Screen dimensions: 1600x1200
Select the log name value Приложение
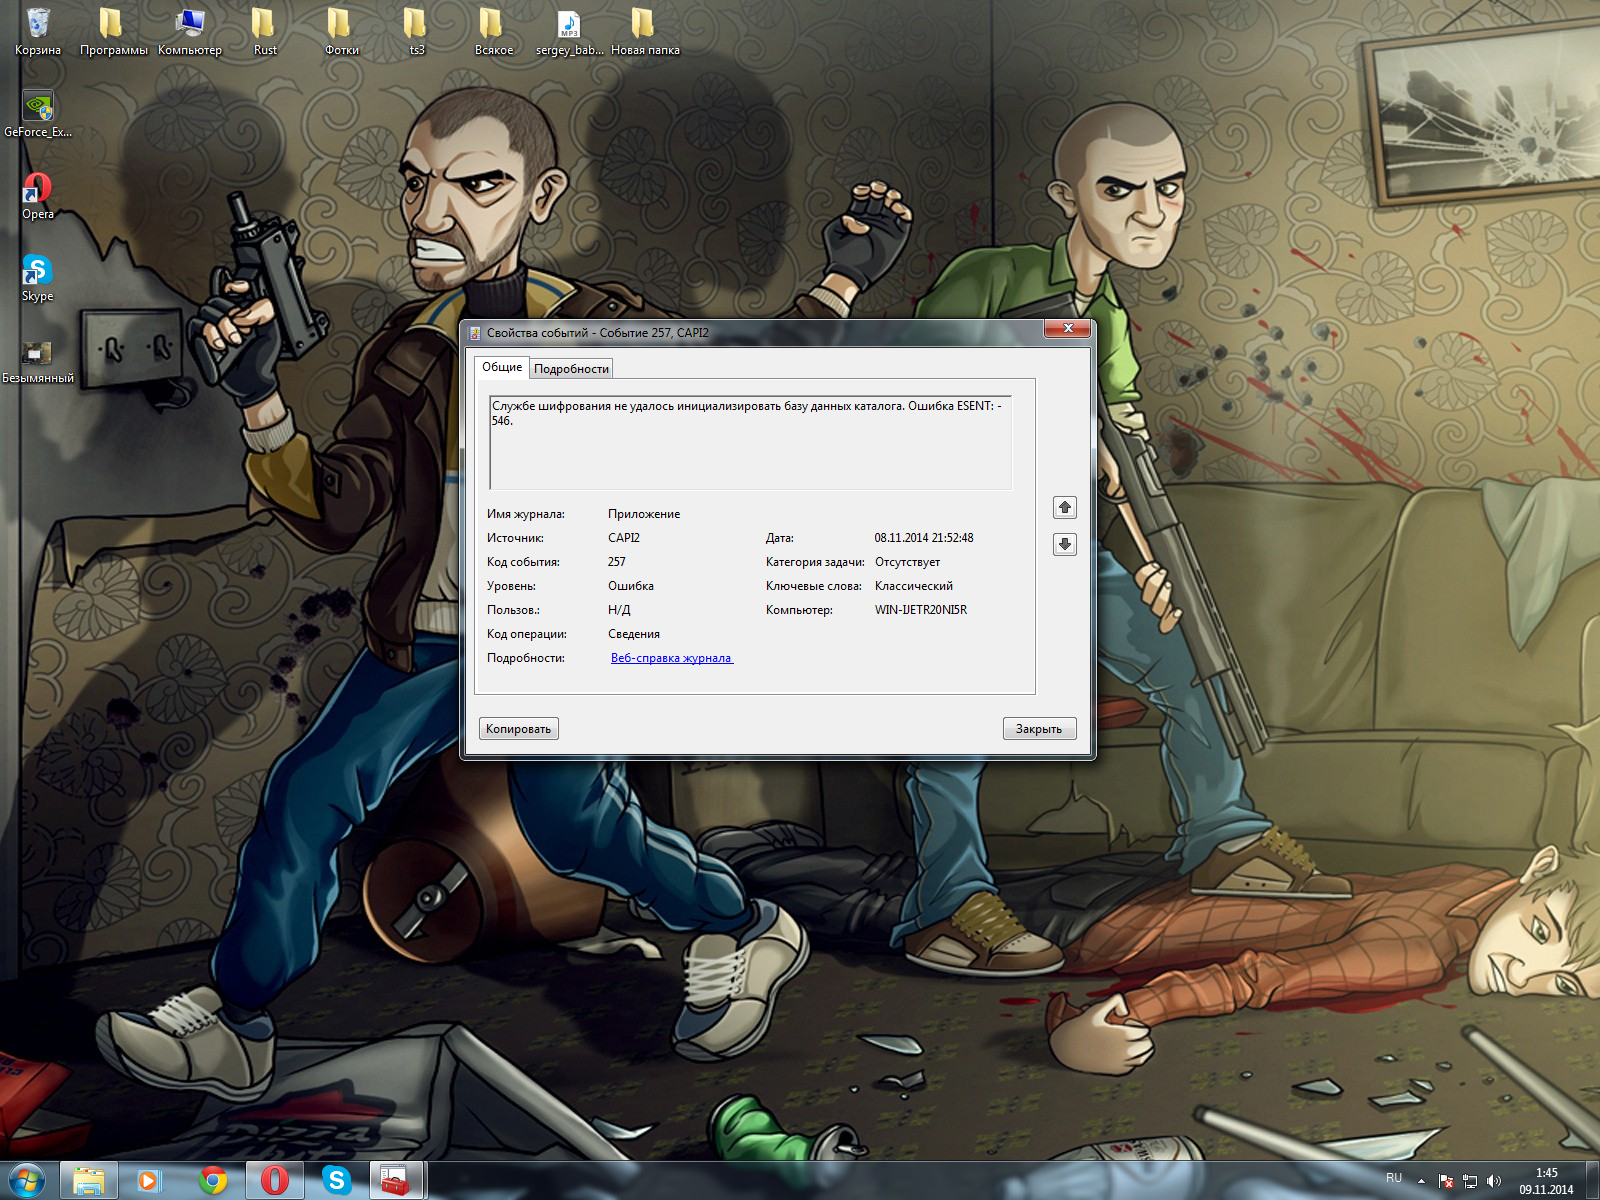[x=644, y=514]
